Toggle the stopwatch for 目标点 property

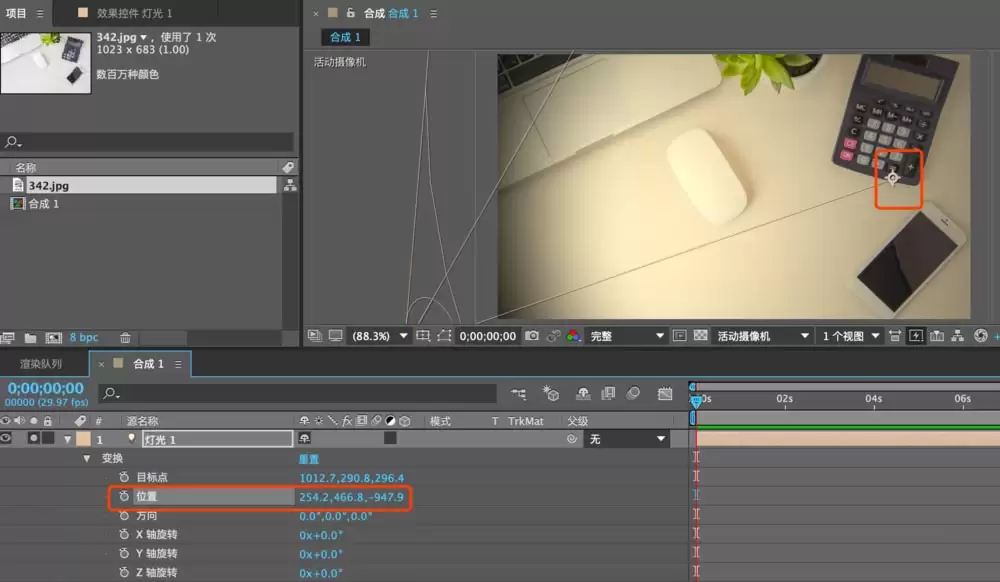(124, 477)
